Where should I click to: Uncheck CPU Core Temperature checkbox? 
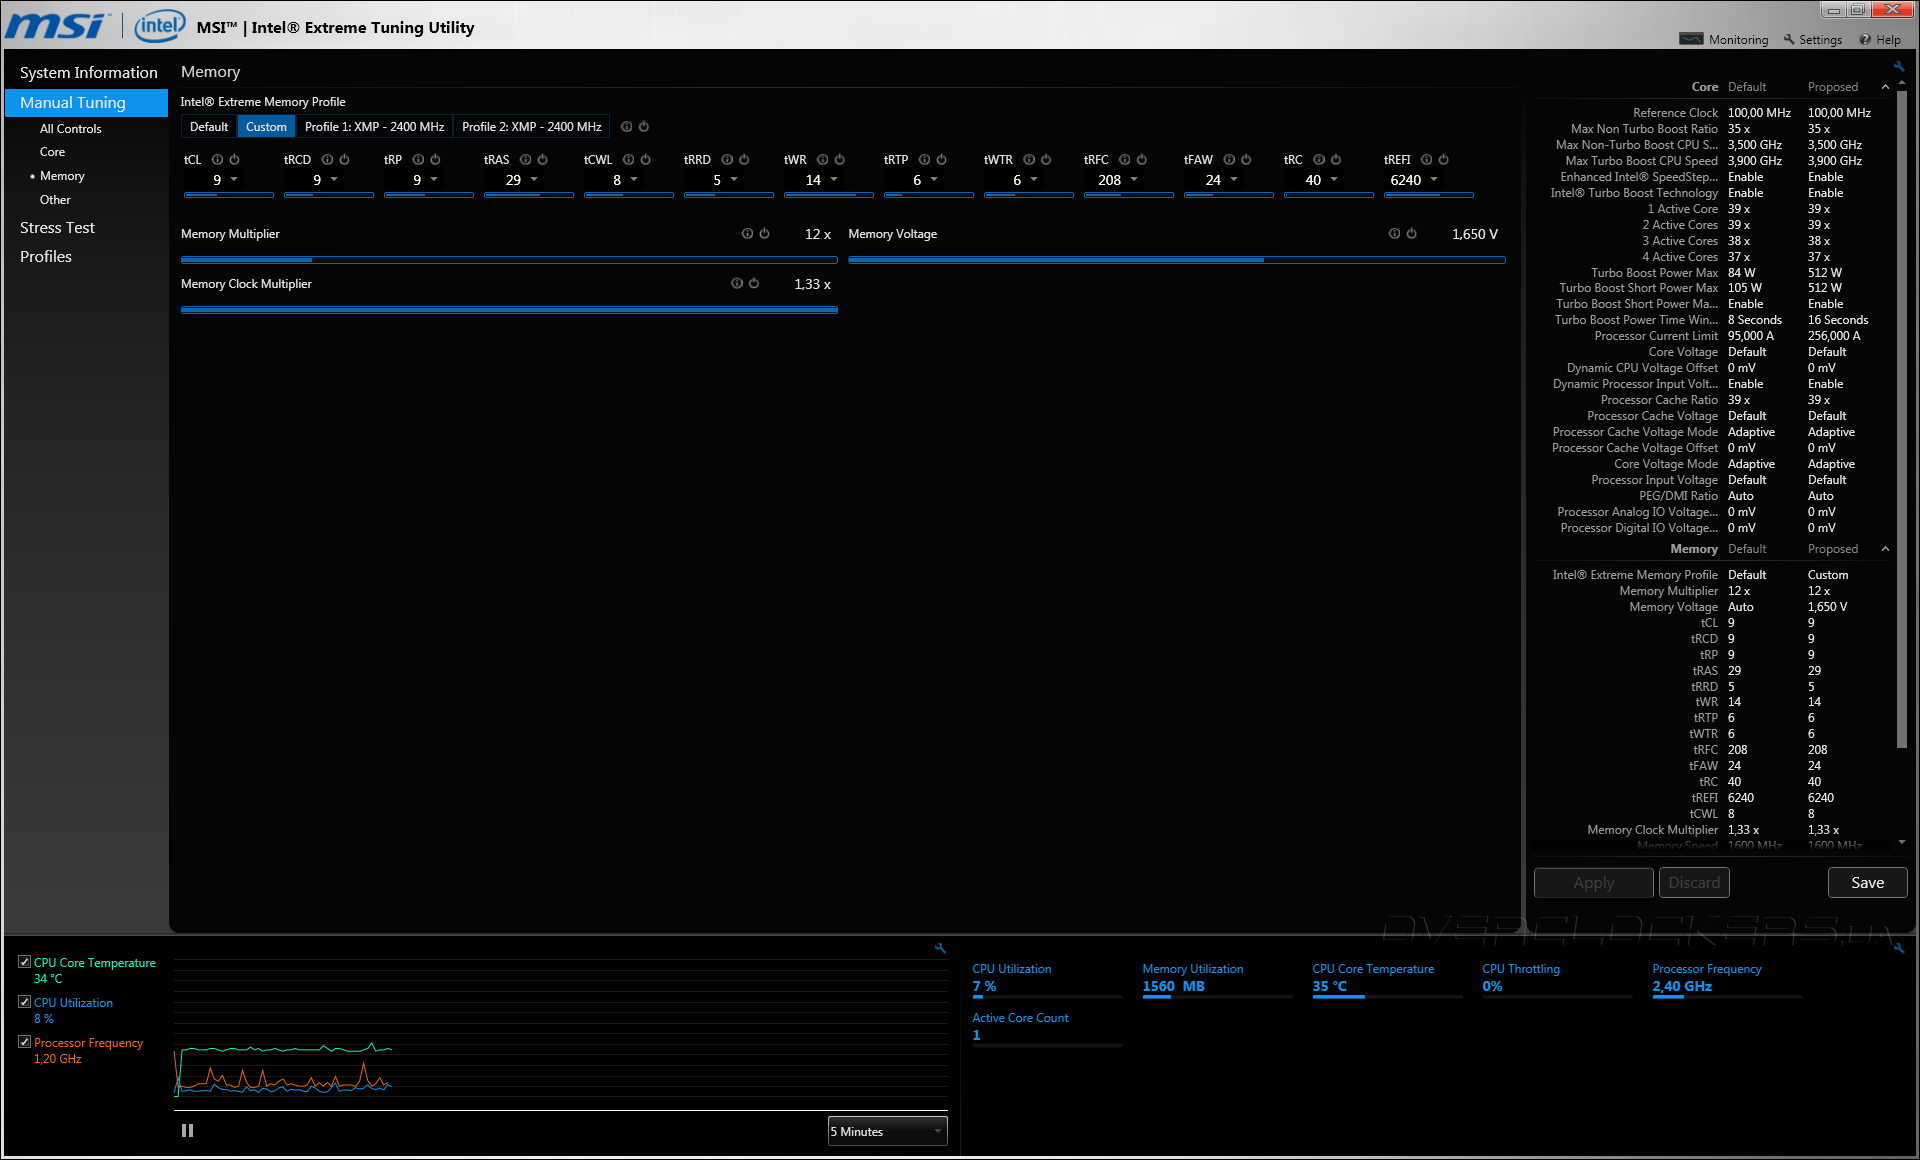[25, 962]
